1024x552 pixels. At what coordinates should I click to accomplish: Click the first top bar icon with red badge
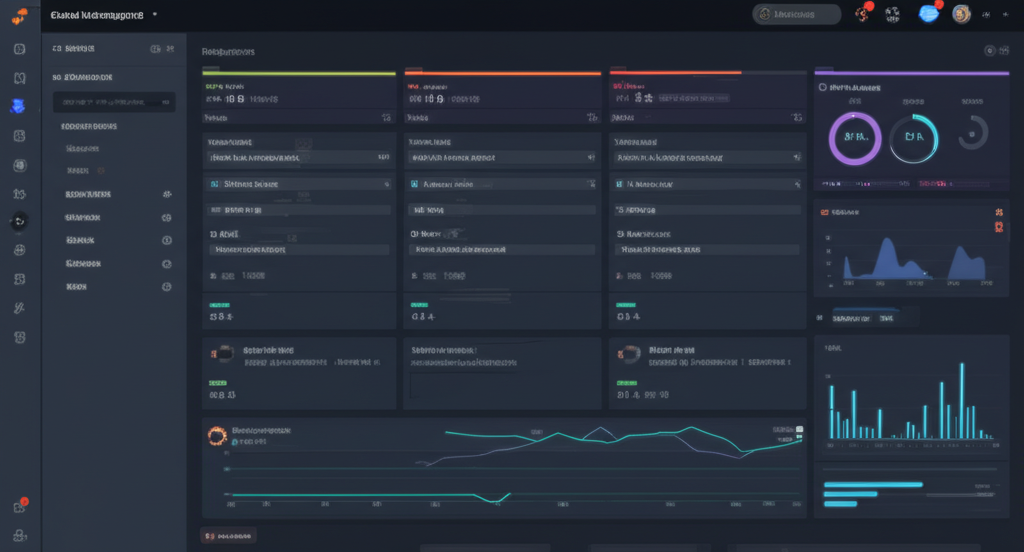pyautogui.click(x=863, y=14)
